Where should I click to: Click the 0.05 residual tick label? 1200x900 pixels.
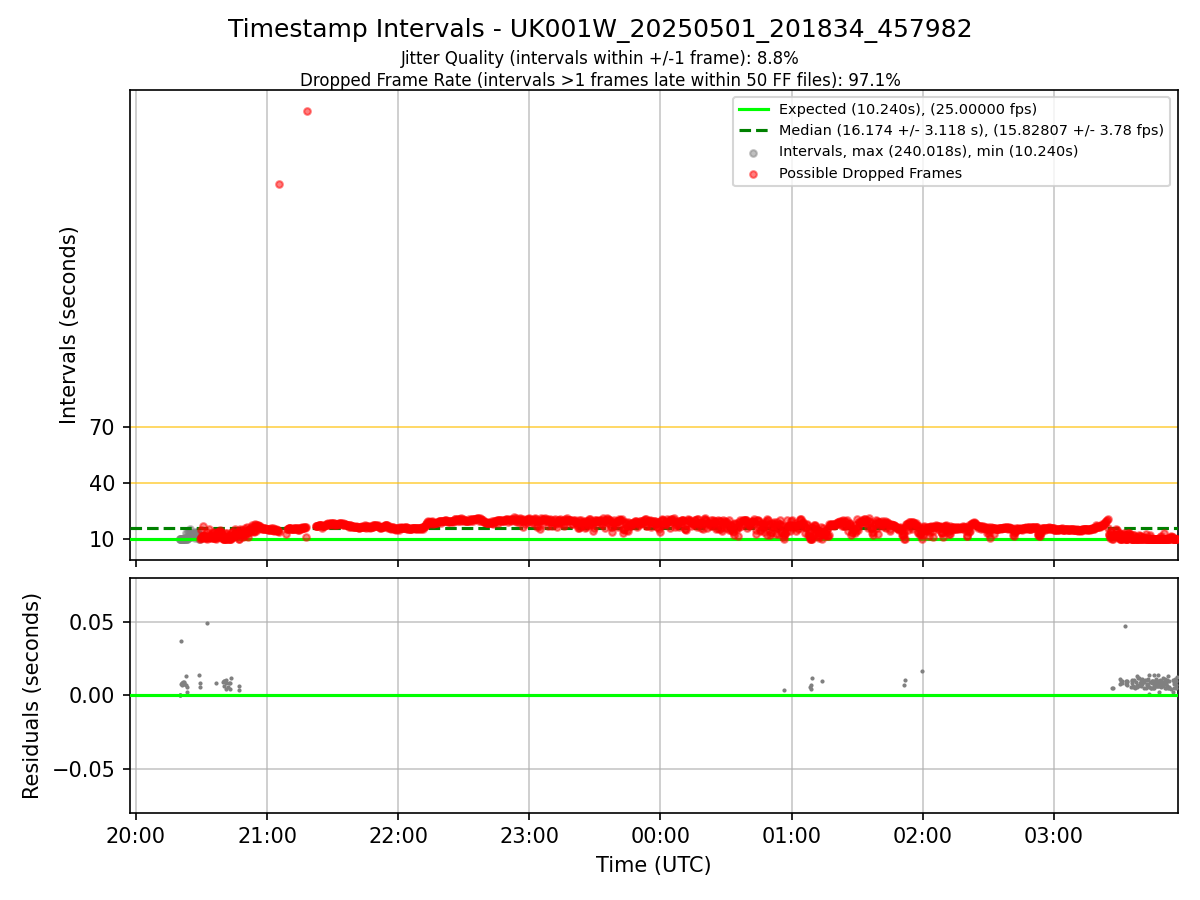94,622
